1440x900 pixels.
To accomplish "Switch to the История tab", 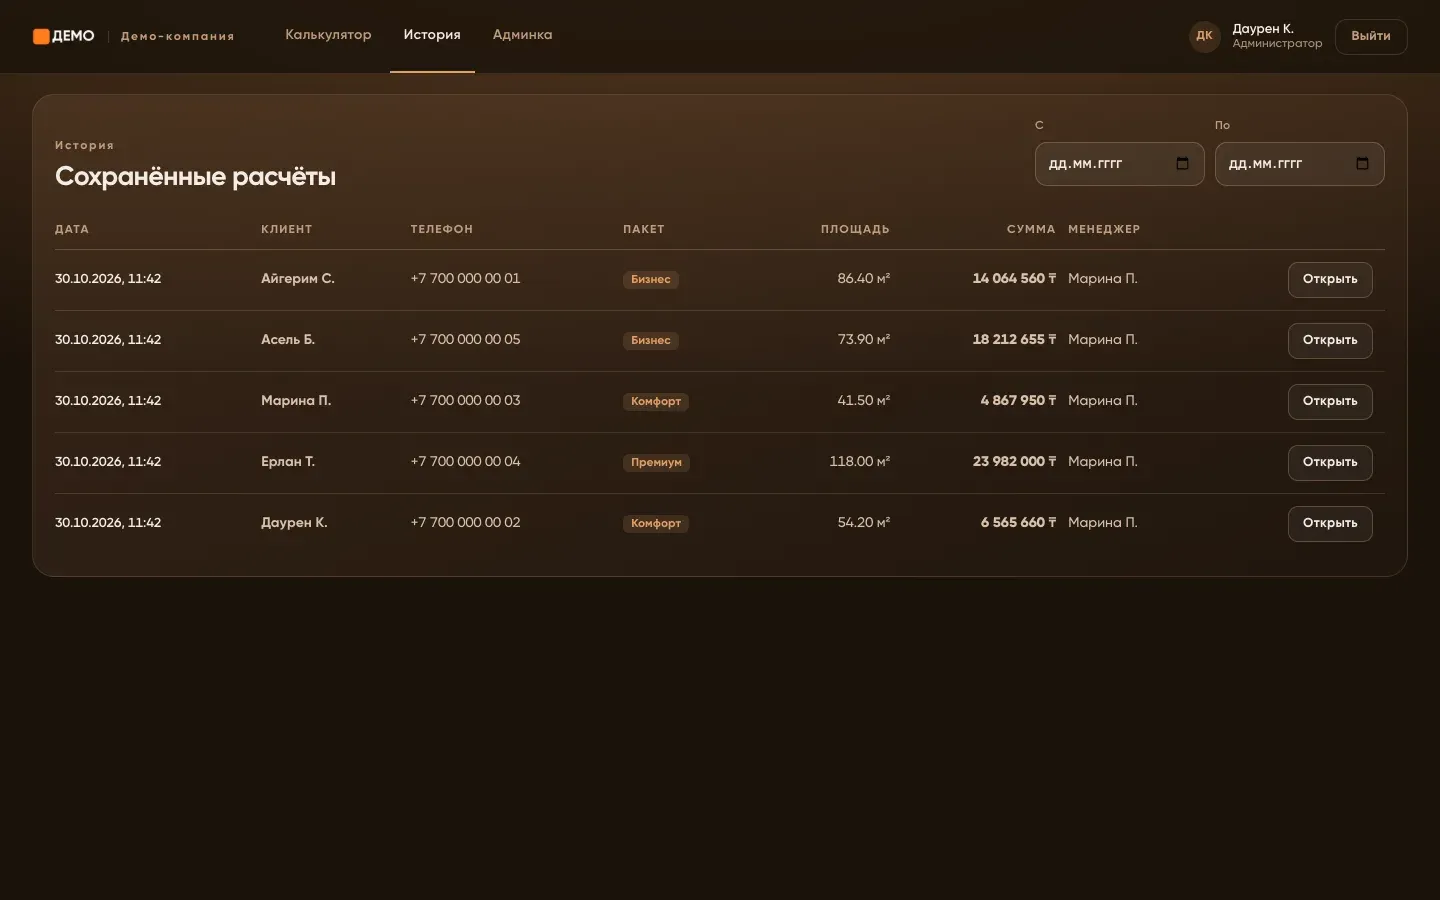I will (432, 35).
